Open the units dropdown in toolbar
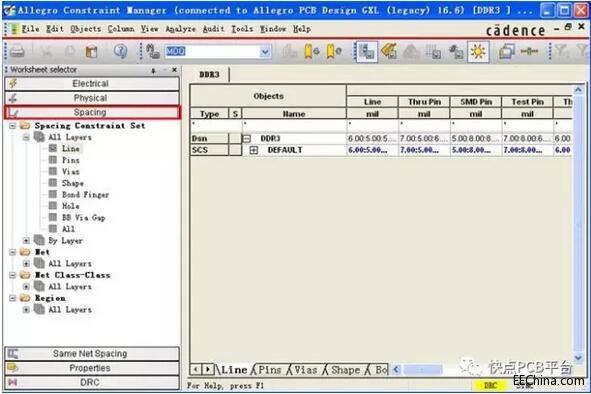 pyautogui.click(x=265, y=51)
